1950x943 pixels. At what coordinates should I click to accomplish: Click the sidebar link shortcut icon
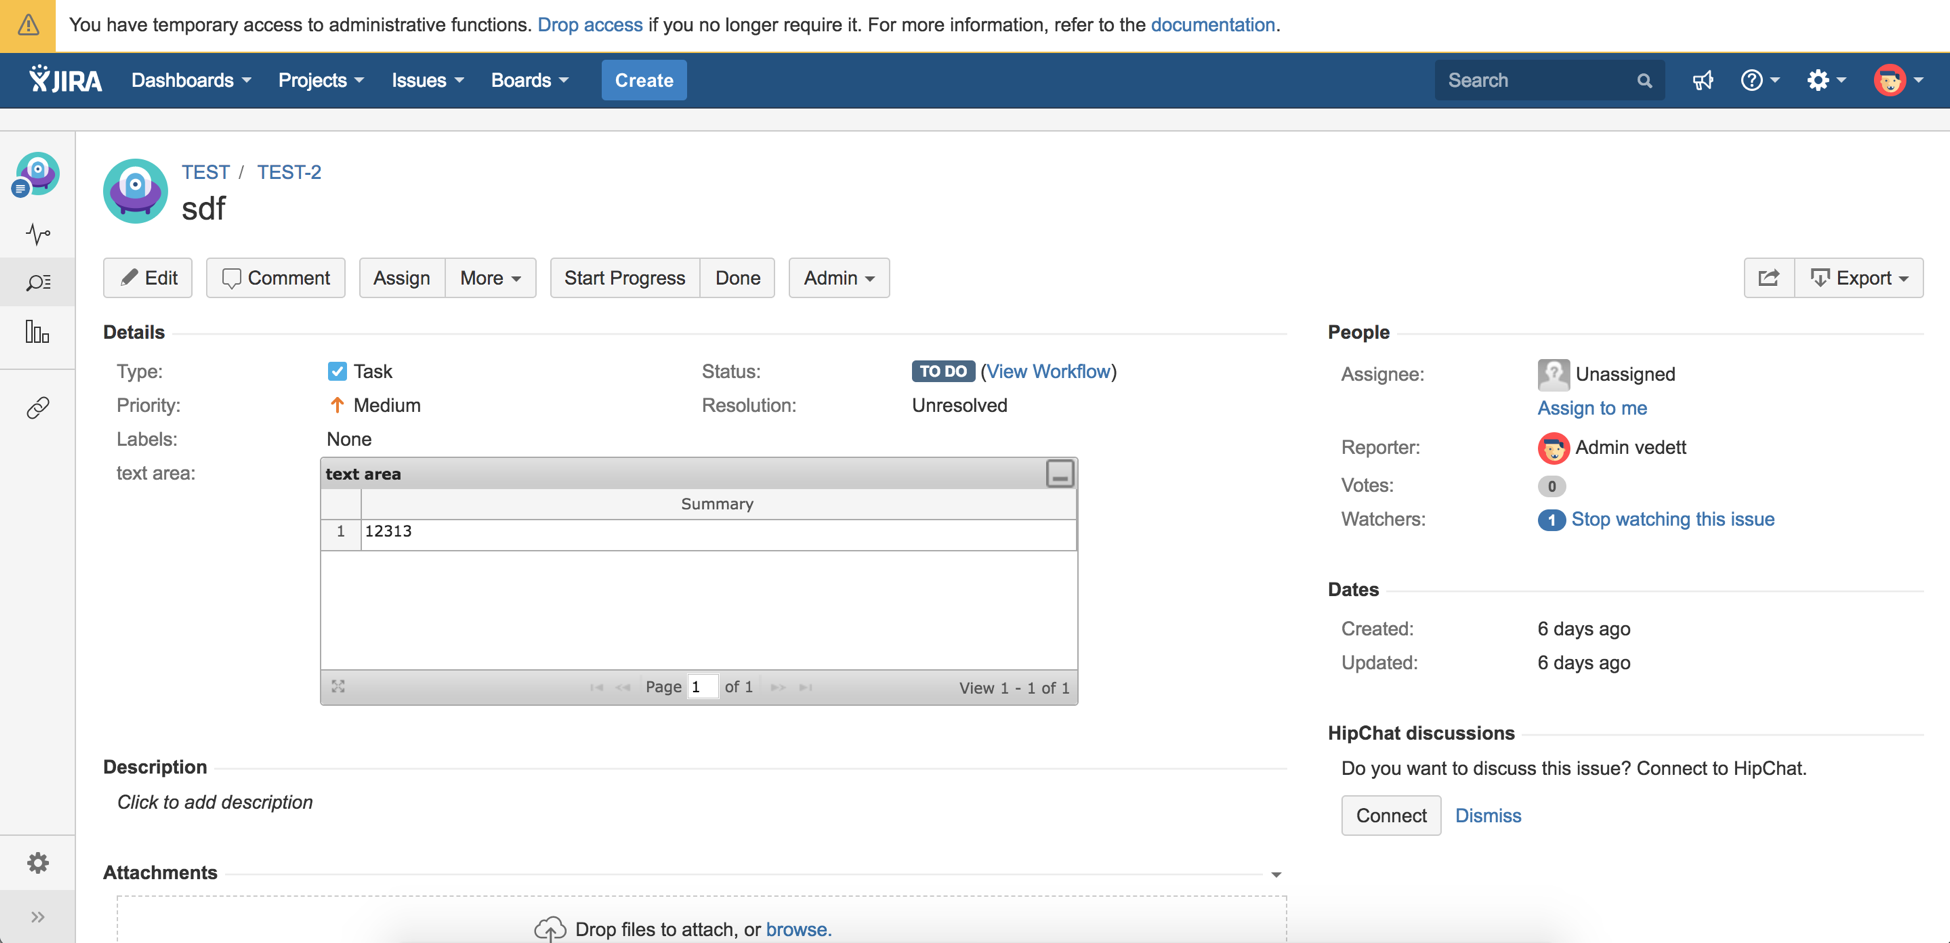tap(38, 408)
